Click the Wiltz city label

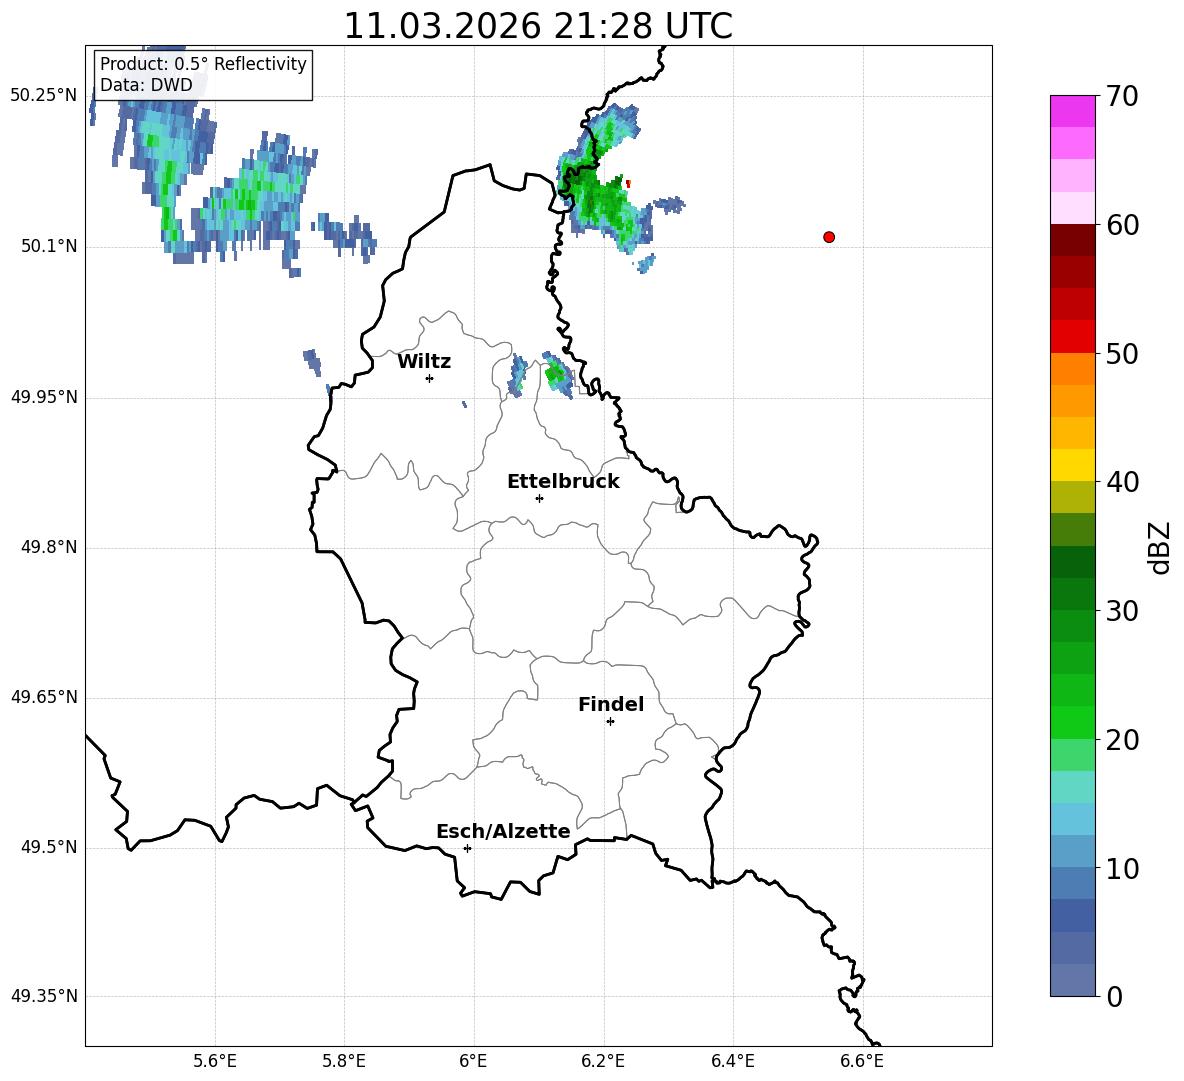pyautogui.click(x=424, y=362)
